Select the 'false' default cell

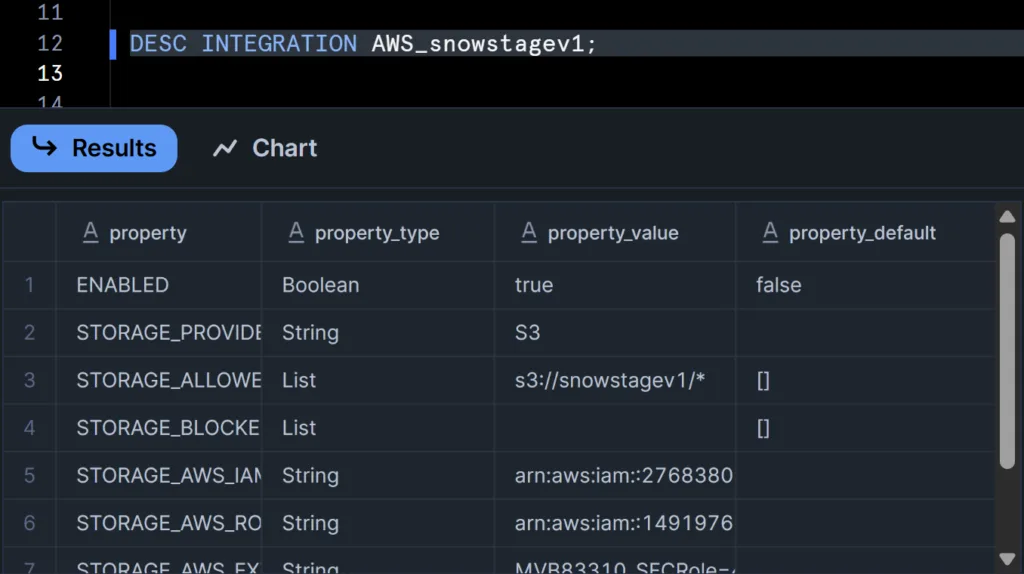[x=866, y=285]
